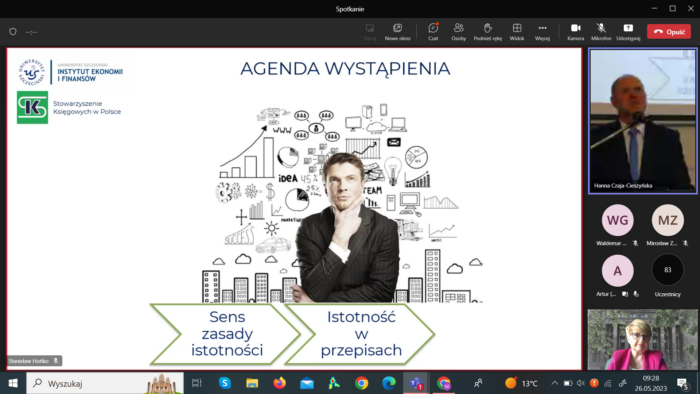Click the Wyszukaj taskbar search box

coord(105,383)
